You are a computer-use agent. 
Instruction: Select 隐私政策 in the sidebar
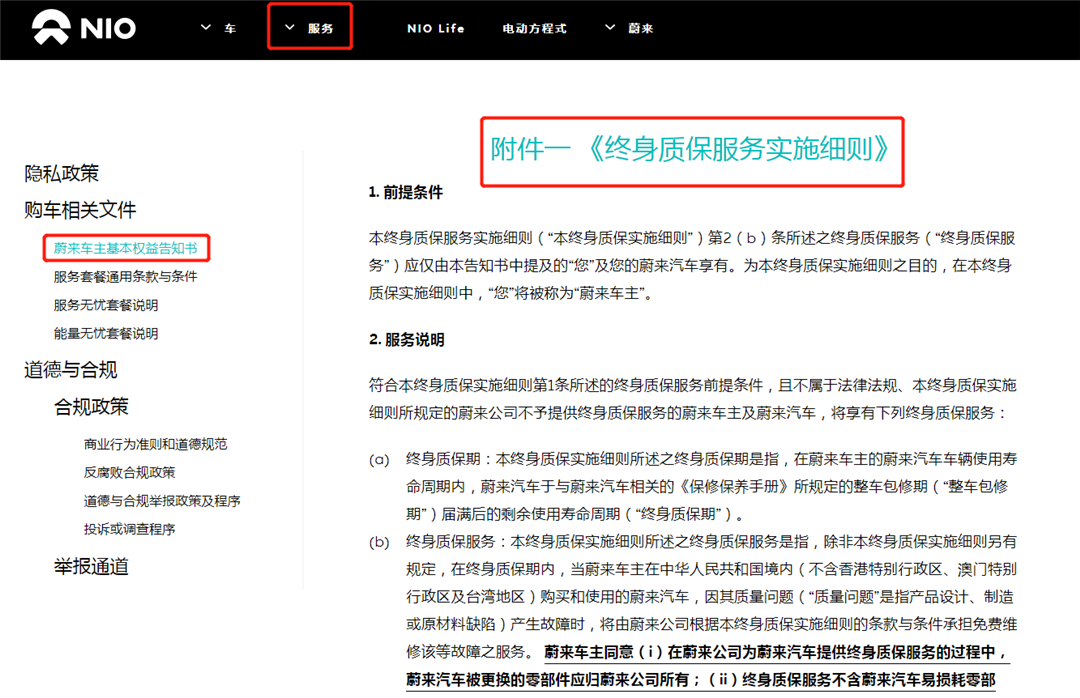click(62, 174)
